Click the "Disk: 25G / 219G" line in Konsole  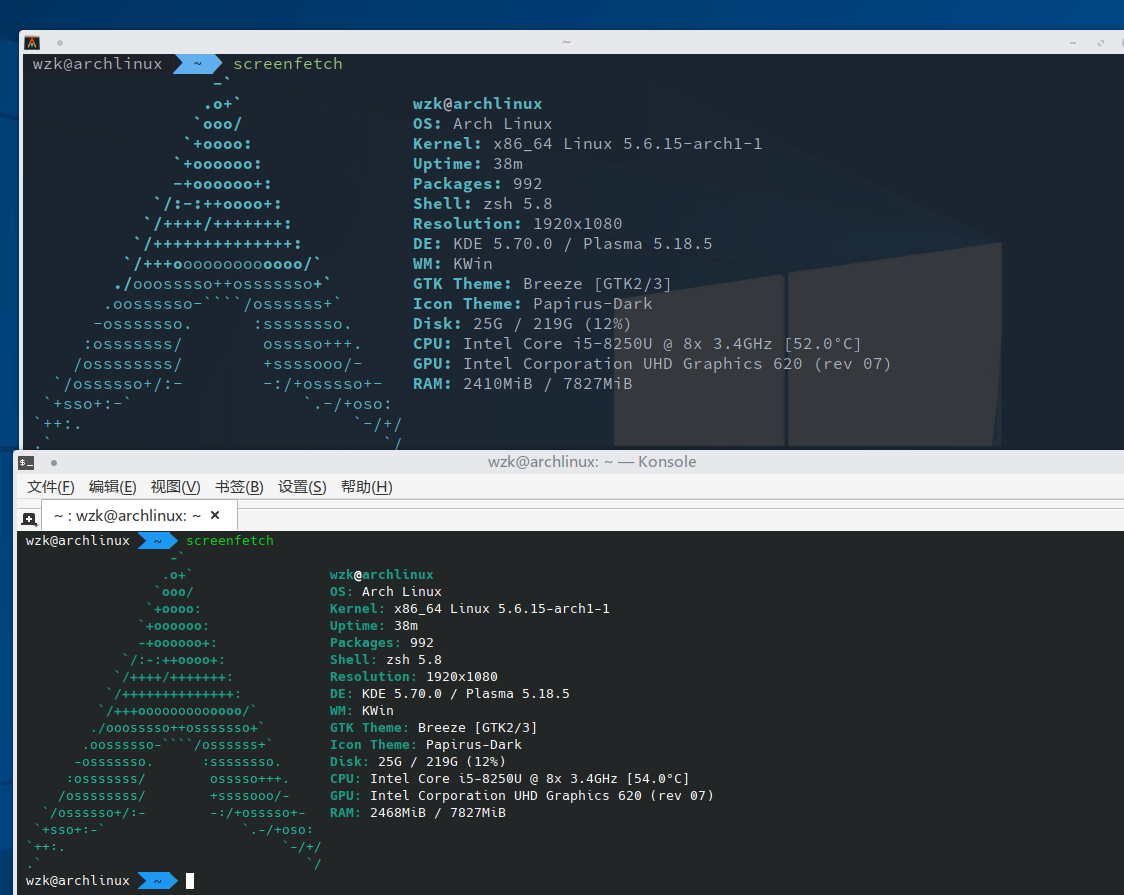tap(418, 762)
